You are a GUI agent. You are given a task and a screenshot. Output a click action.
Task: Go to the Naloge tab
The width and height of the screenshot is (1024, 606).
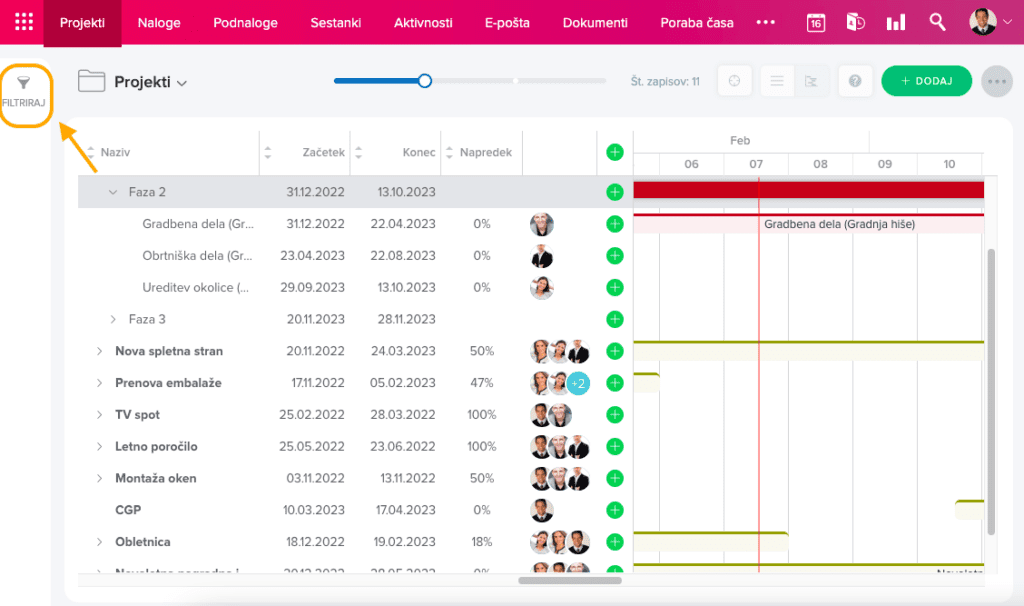point(159,23)
